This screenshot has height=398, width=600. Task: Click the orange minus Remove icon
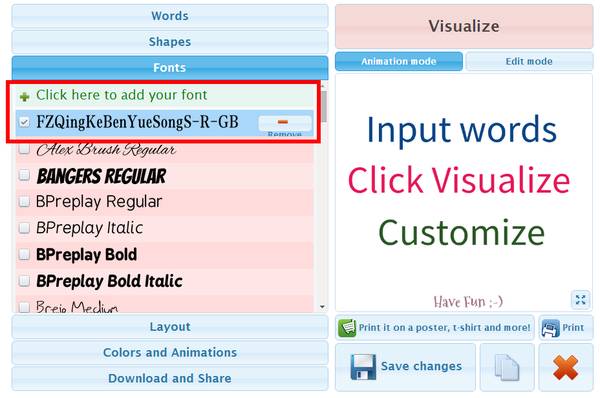click(x=283, y=122)
